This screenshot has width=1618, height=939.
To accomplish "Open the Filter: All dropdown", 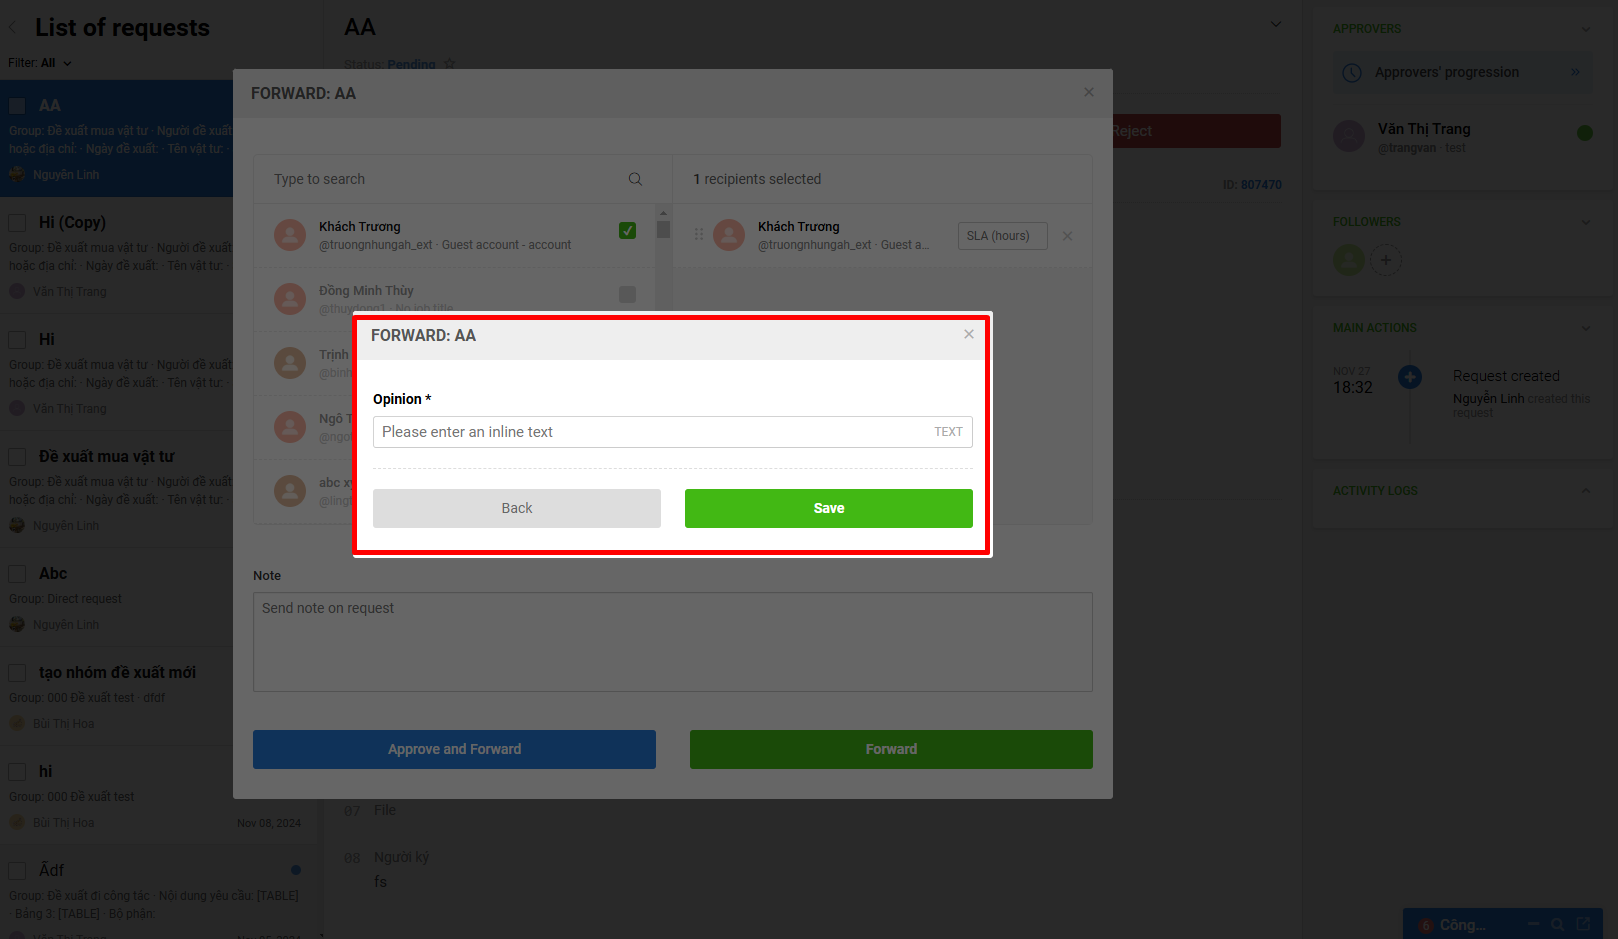I will coord(40,63).
